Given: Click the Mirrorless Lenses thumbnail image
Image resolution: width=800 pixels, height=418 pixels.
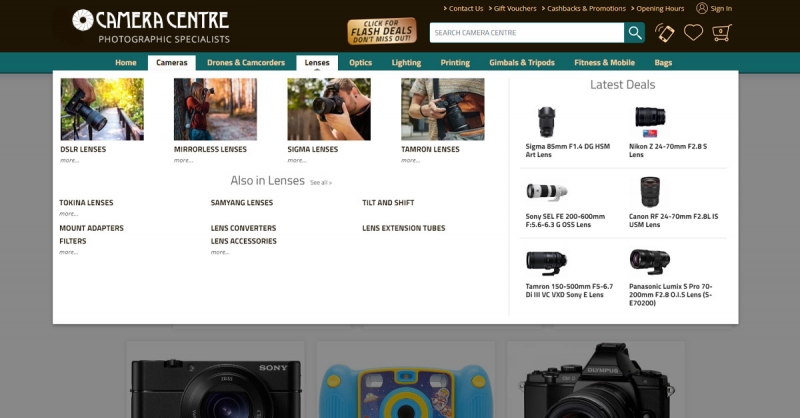Looking at the screenshot, I should [215, 109].
